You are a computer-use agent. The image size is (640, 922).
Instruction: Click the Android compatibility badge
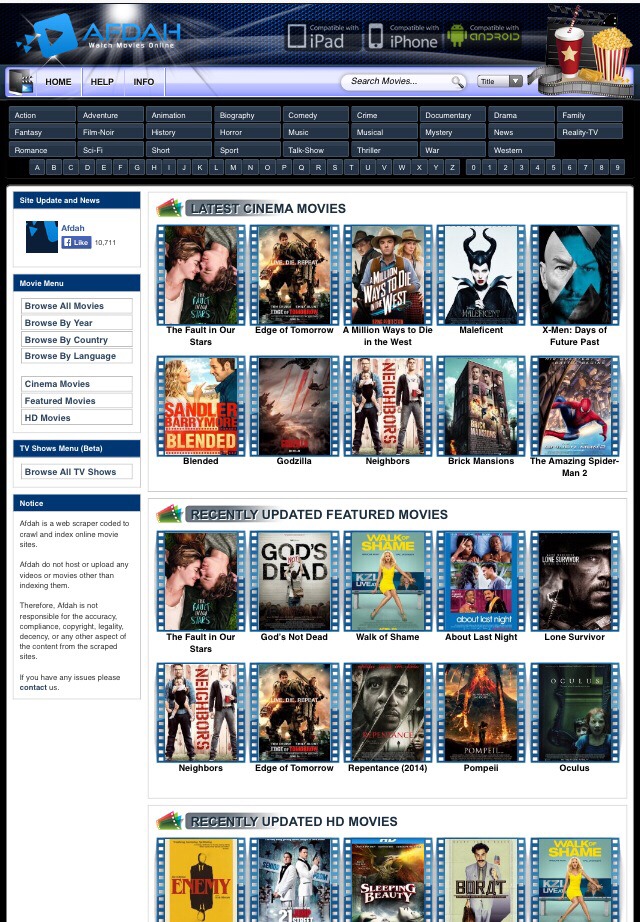484,36
